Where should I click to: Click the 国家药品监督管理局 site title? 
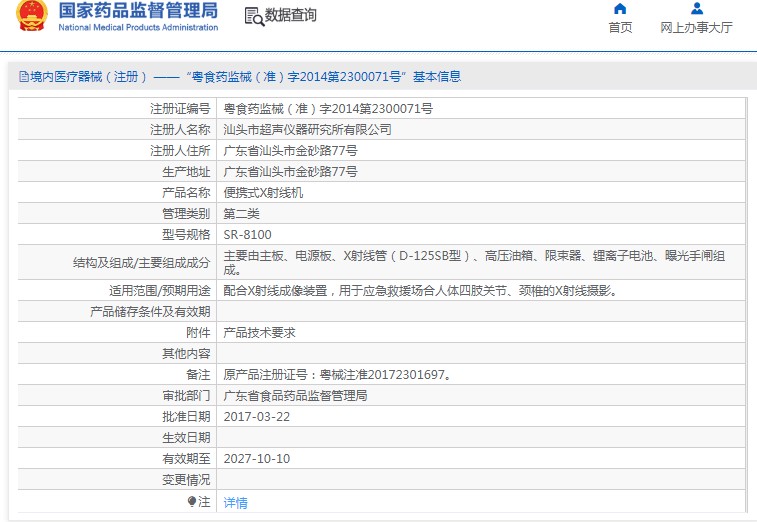pyautogui.click(x=138, y=12)
